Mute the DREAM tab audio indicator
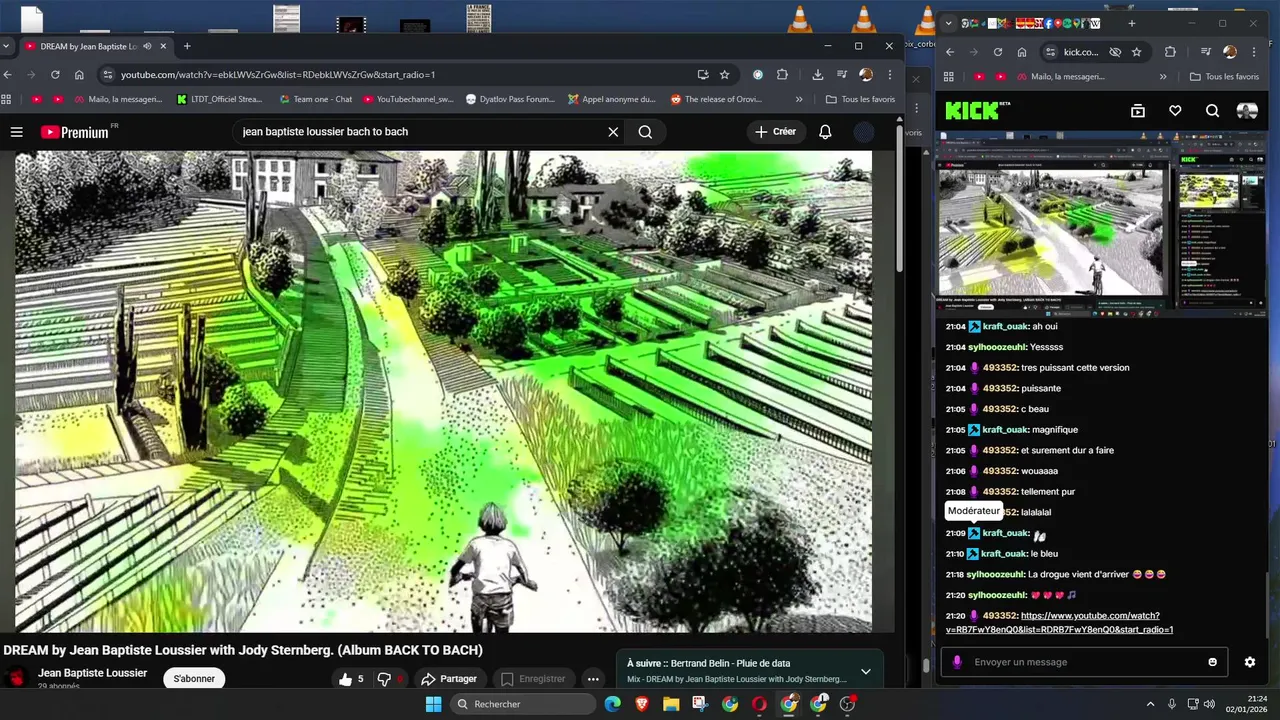 click(x=148, y=46)
